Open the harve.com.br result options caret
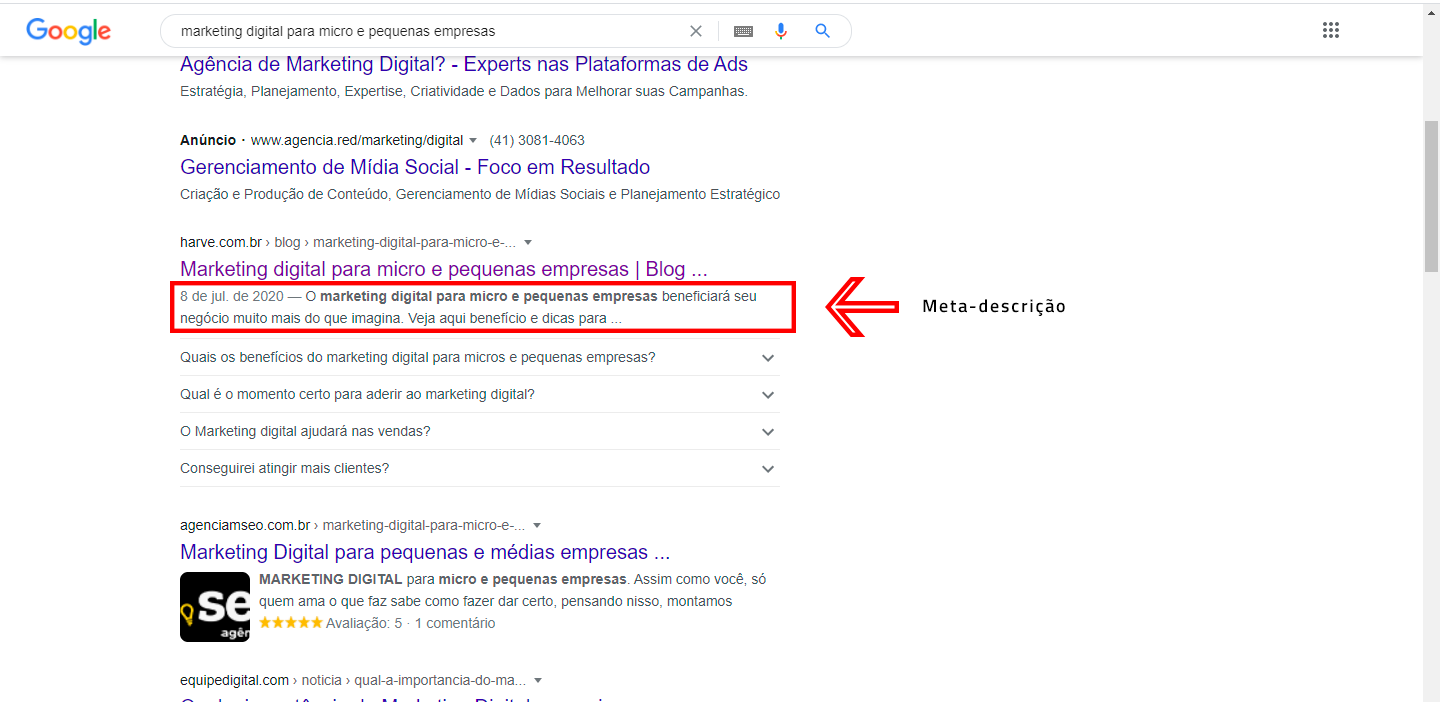The width and height of the screenshot is (1440, 702). click(528, 241)
